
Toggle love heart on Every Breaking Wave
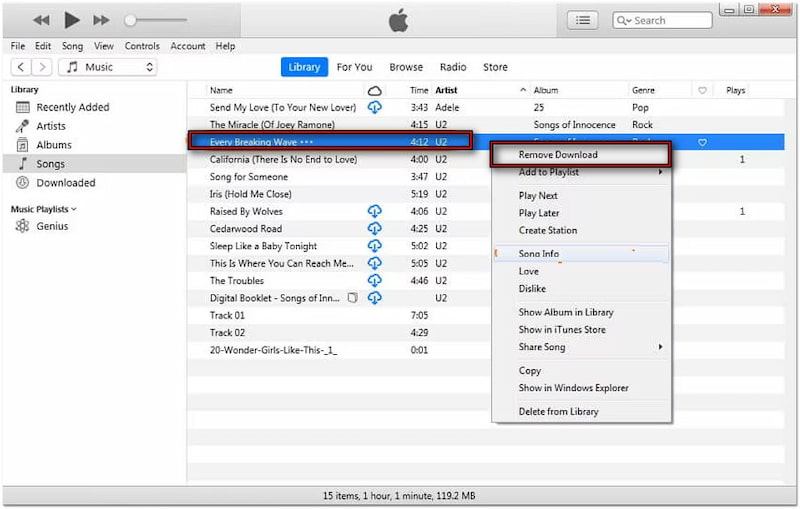[x=702, y=142]
